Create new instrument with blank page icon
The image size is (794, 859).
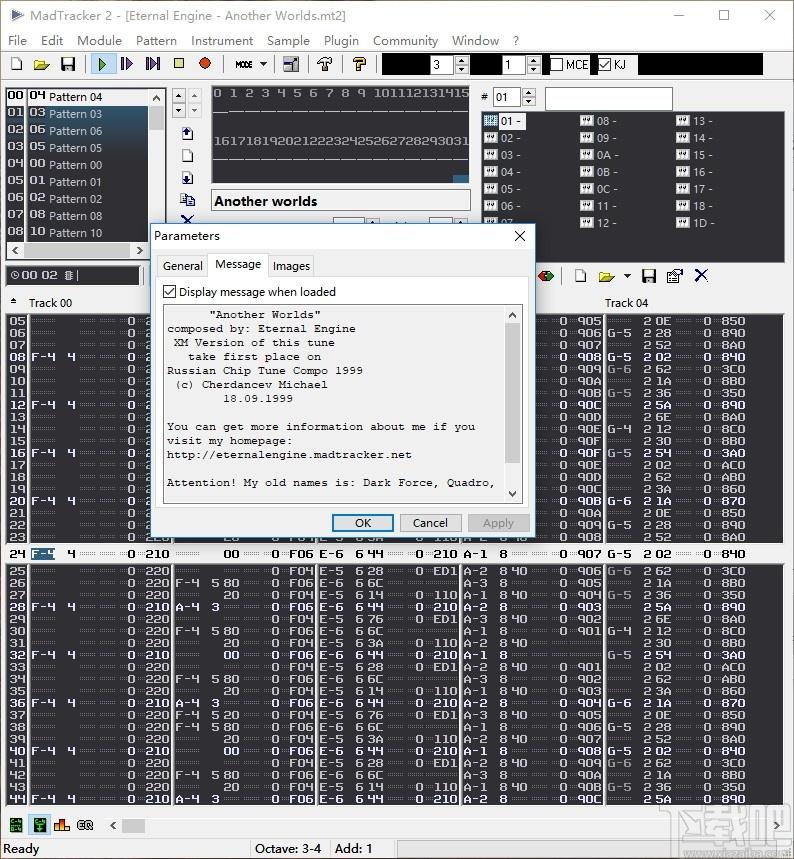pyautogui.click(x=580, y=276)
